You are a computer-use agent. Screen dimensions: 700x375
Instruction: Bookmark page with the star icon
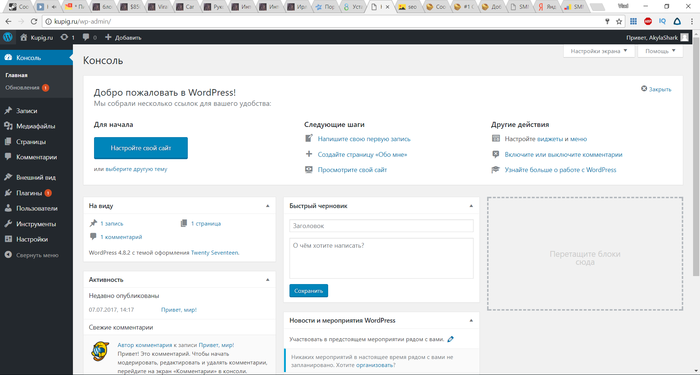click(619, 21)
